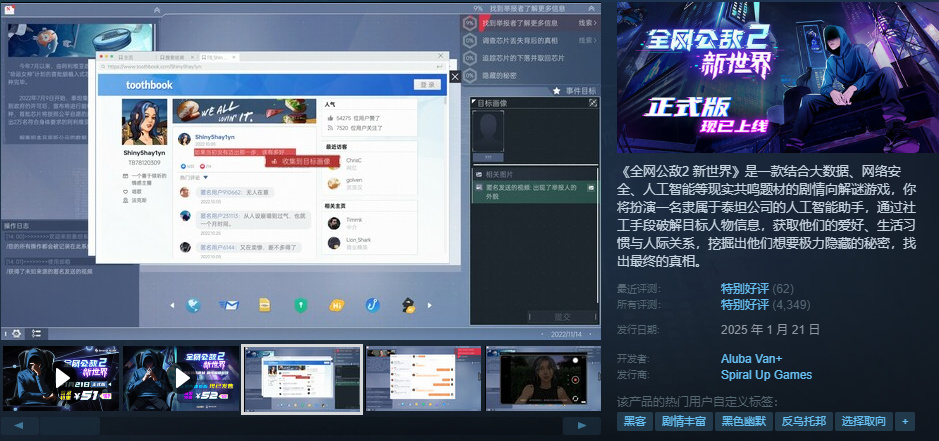The image size is (939, 441).
Task: Click the go arrow in toothbook address bar
Action: (x=440, y=67)
